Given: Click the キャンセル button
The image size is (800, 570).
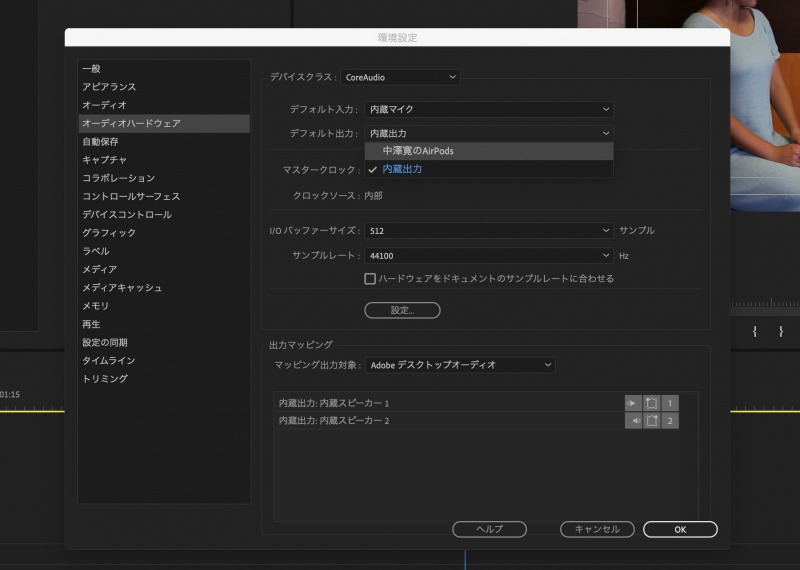Looking at the screenshot, I should pyautogui.click(x=597, y=529).
